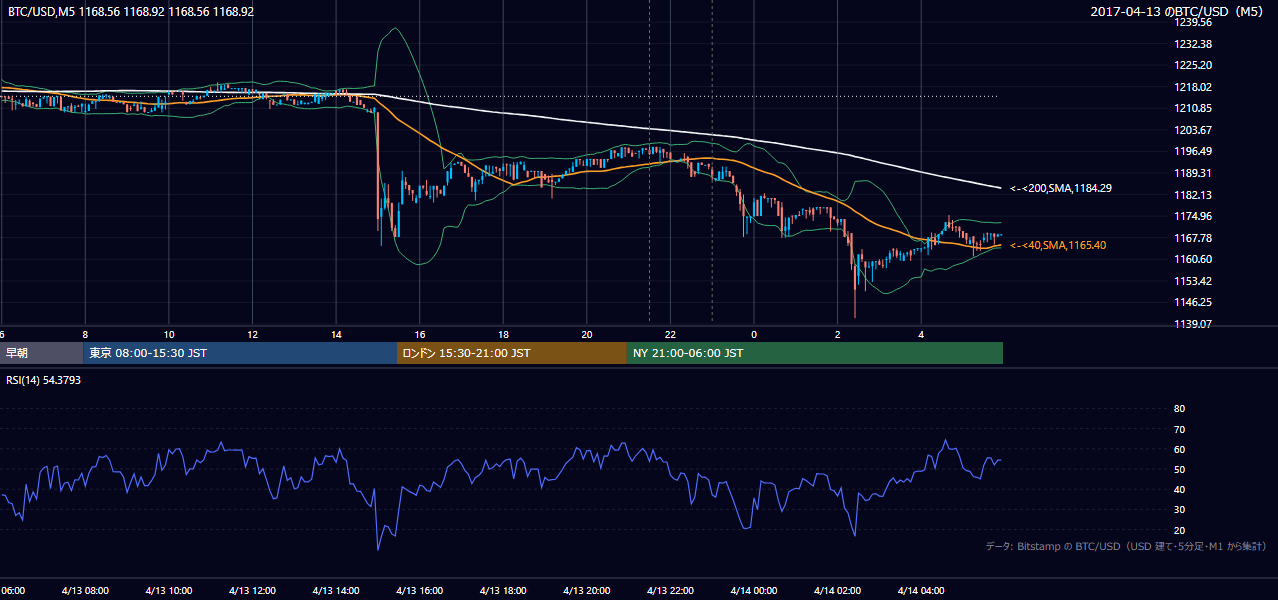1278x600 pixels.
Task: Click the 4/13 14:00 date label
Action: pyautogui.click(x=336, y=590)
